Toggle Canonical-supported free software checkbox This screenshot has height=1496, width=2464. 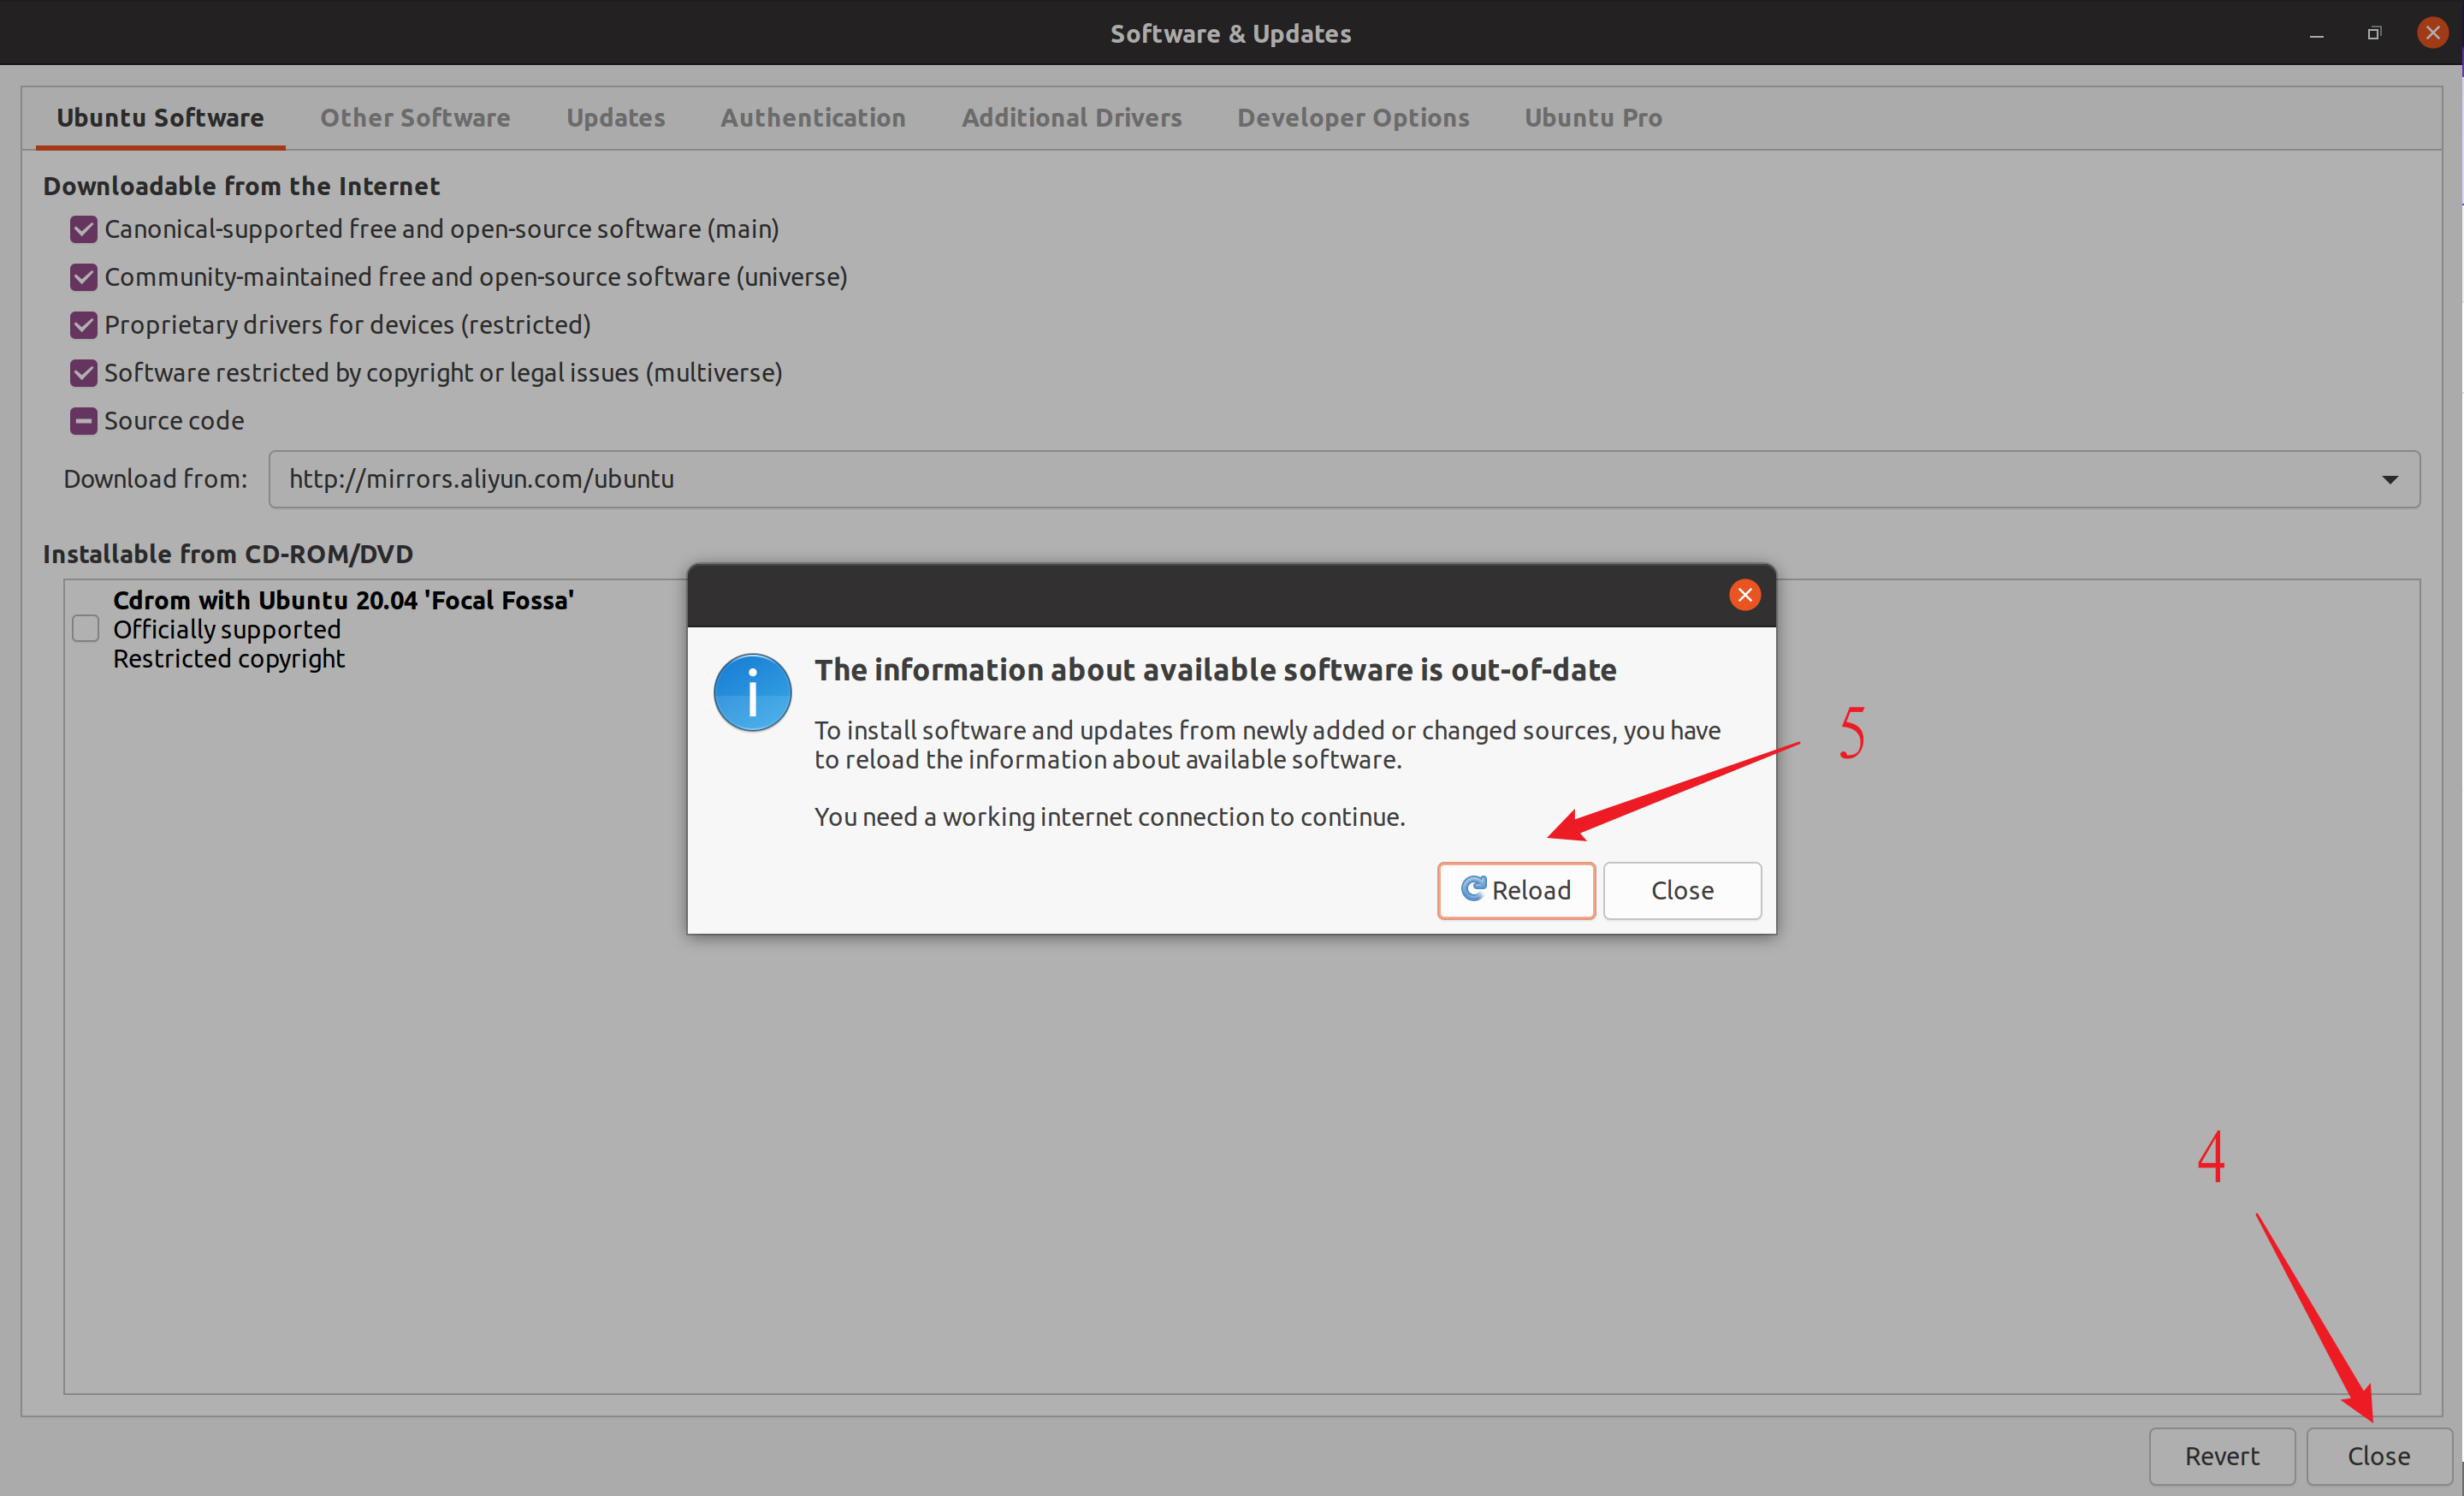tap(81, 230)
